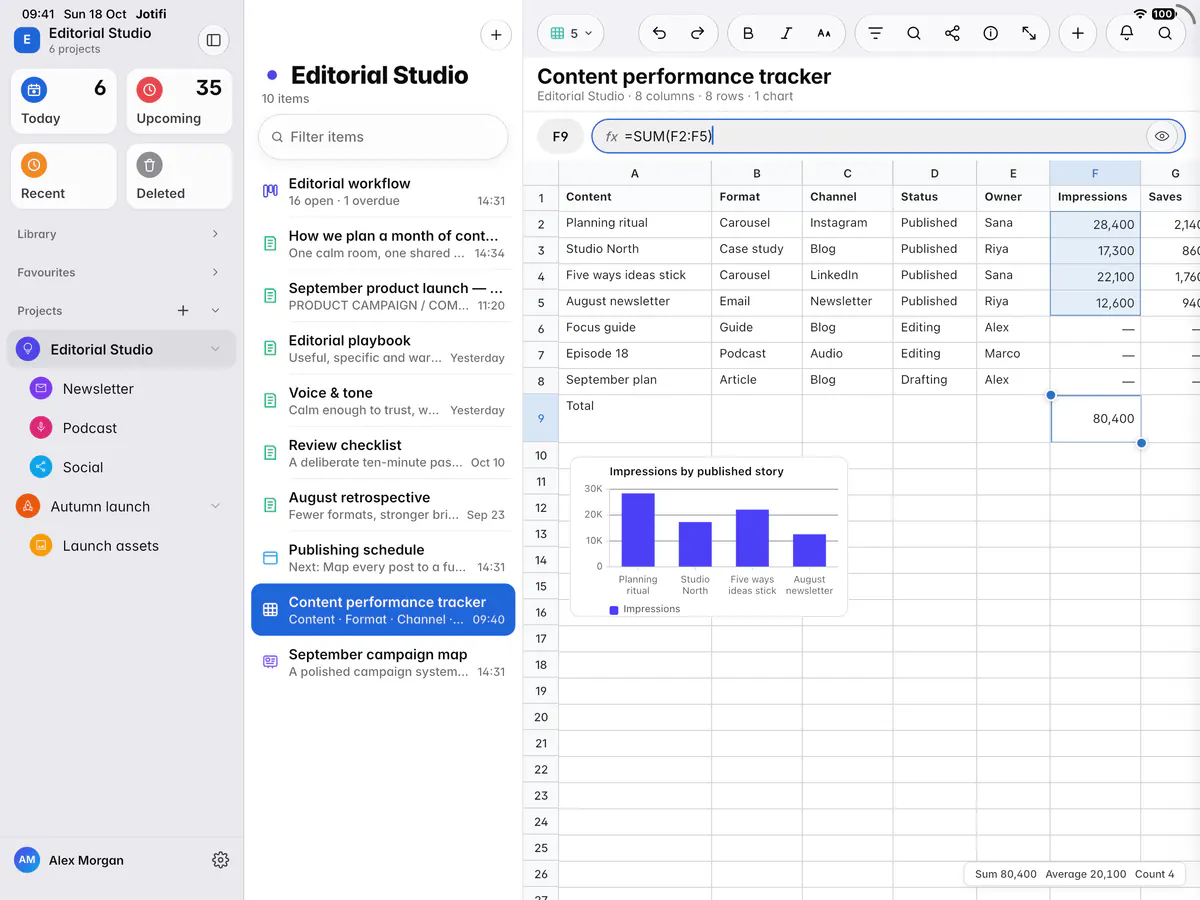Open the sheet selector dropdown showing 5
The height and width of the screenshot is (900, 1200).
[571, 33]
